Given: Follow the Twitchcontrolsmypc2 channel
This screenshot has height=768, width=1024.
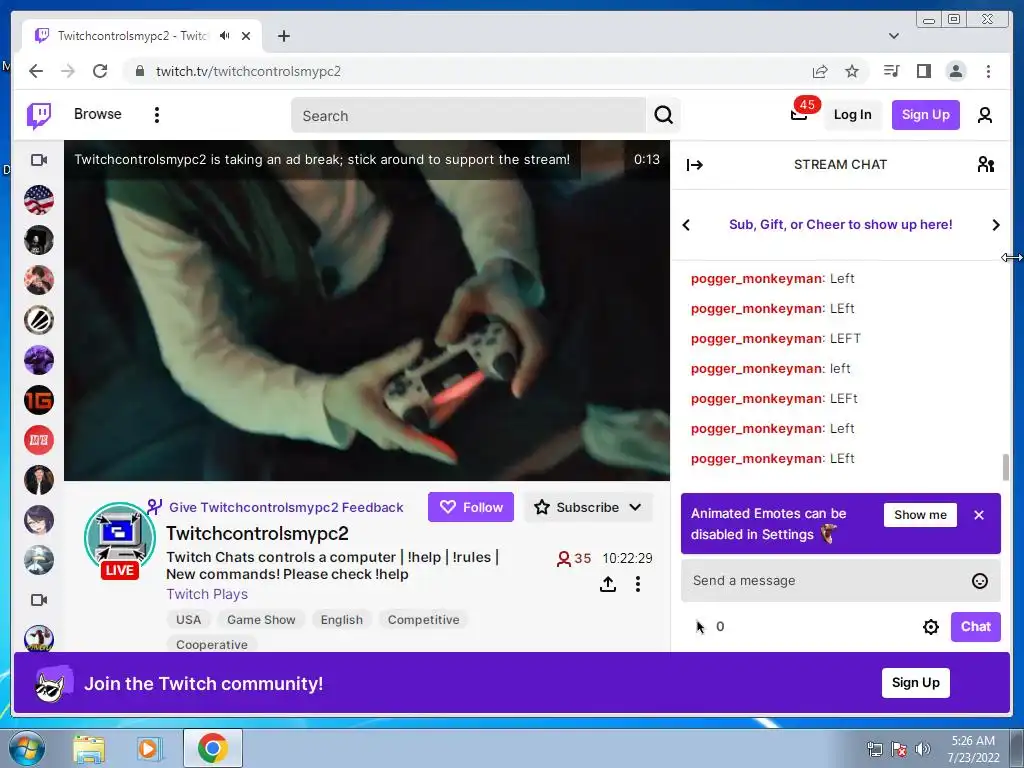Looking at the screenshot, I should 471,507.
